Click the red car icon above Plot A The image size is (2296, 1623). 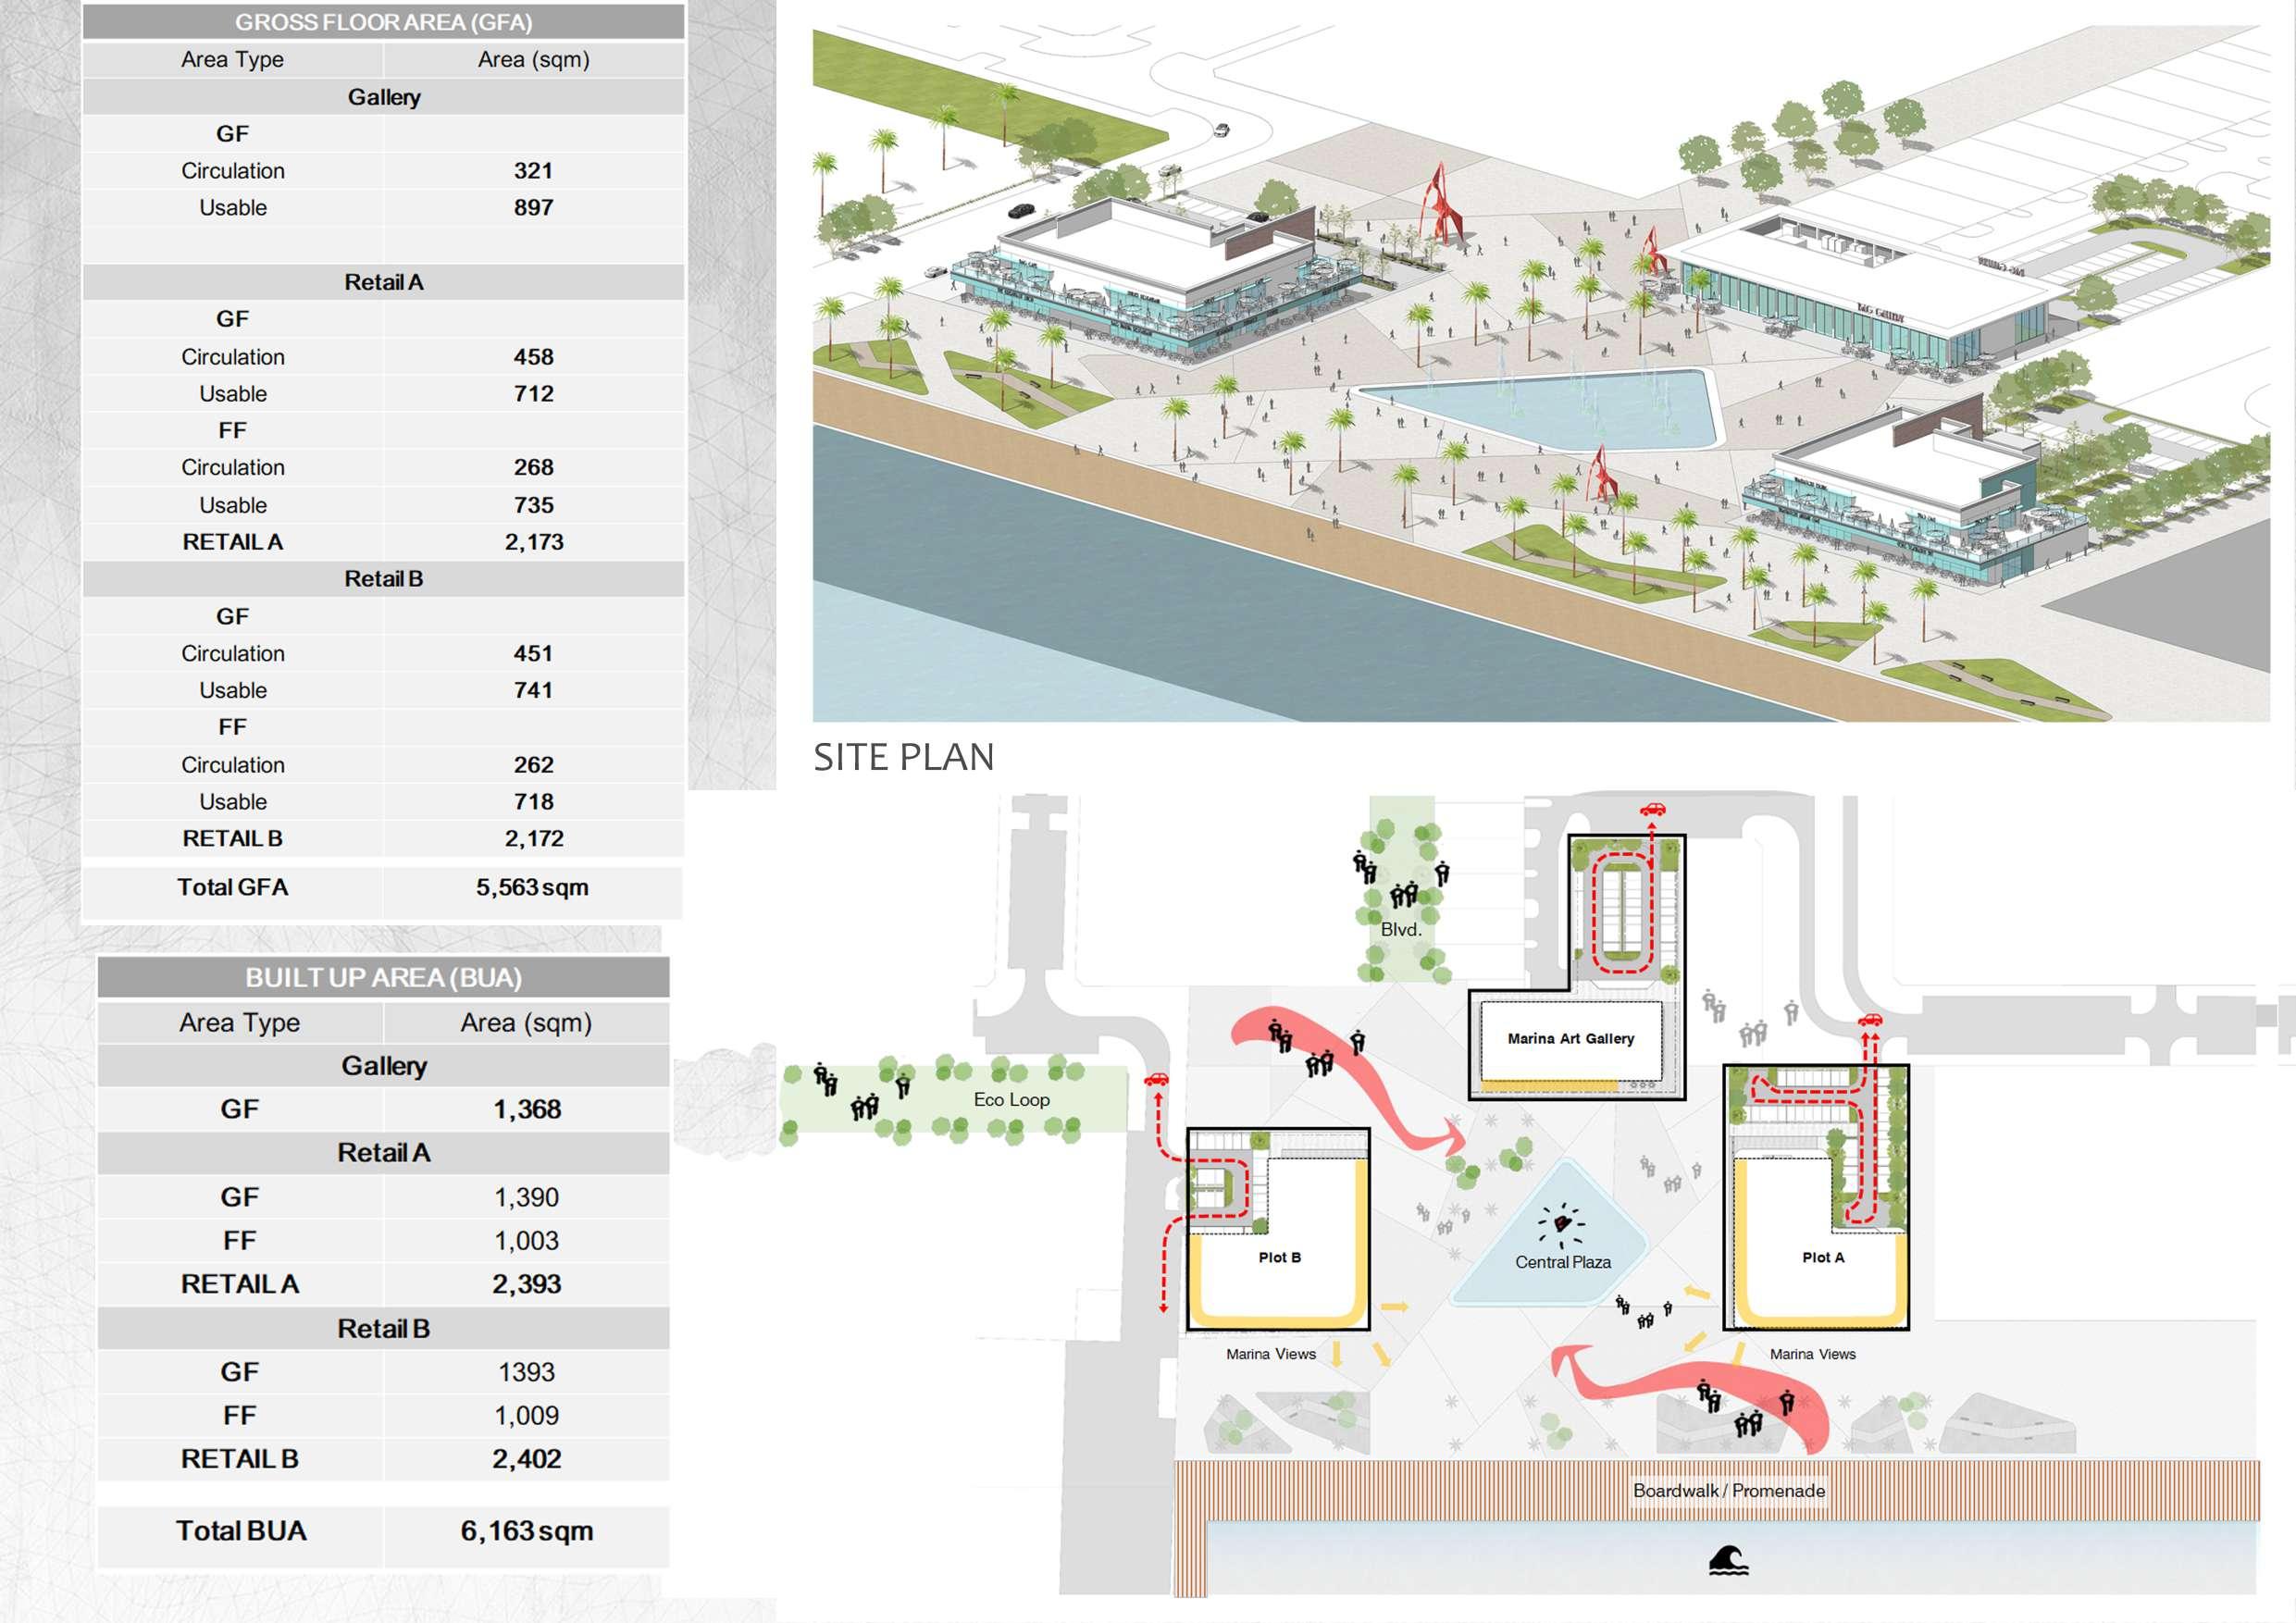coord(1869,1020)
